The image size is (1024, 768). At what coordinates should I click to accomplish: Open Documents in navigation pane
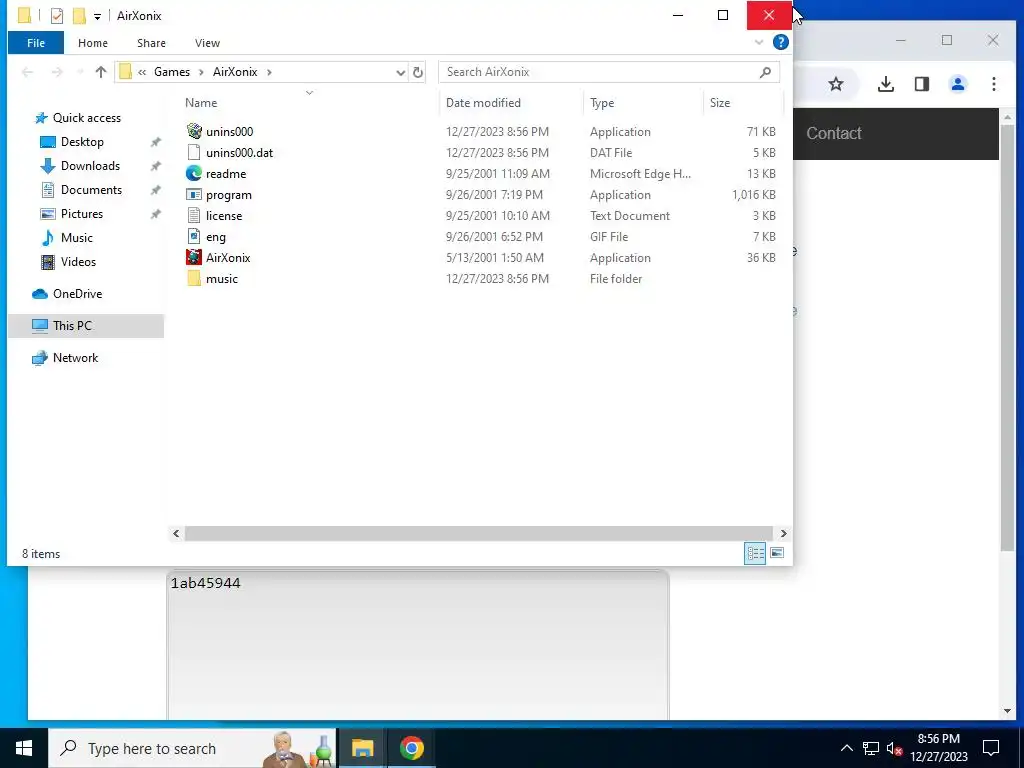point(91,190)
